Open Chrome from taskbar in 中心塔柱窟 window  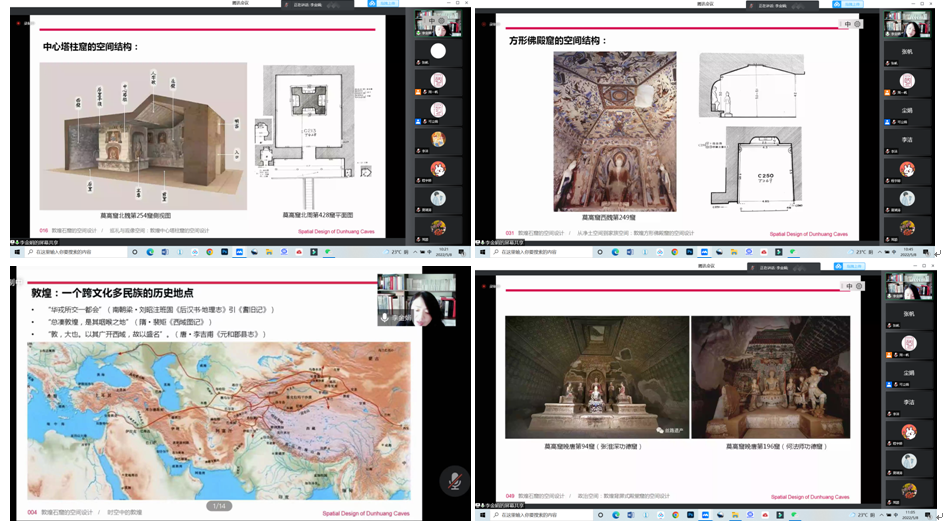tap(210, 252)
